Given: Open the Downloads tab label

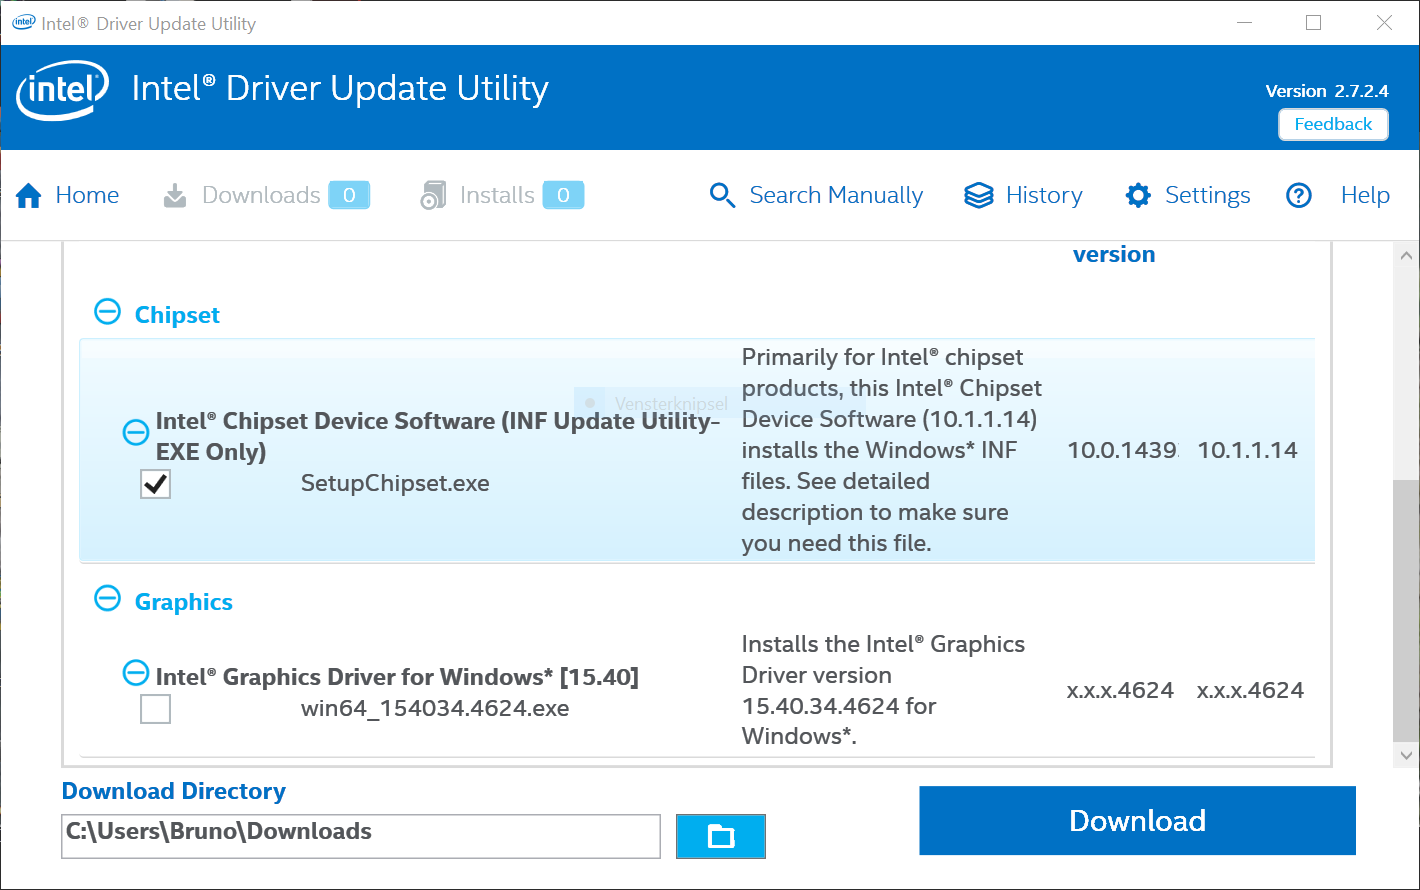Looking at the screenshot, I should point(261,195).
